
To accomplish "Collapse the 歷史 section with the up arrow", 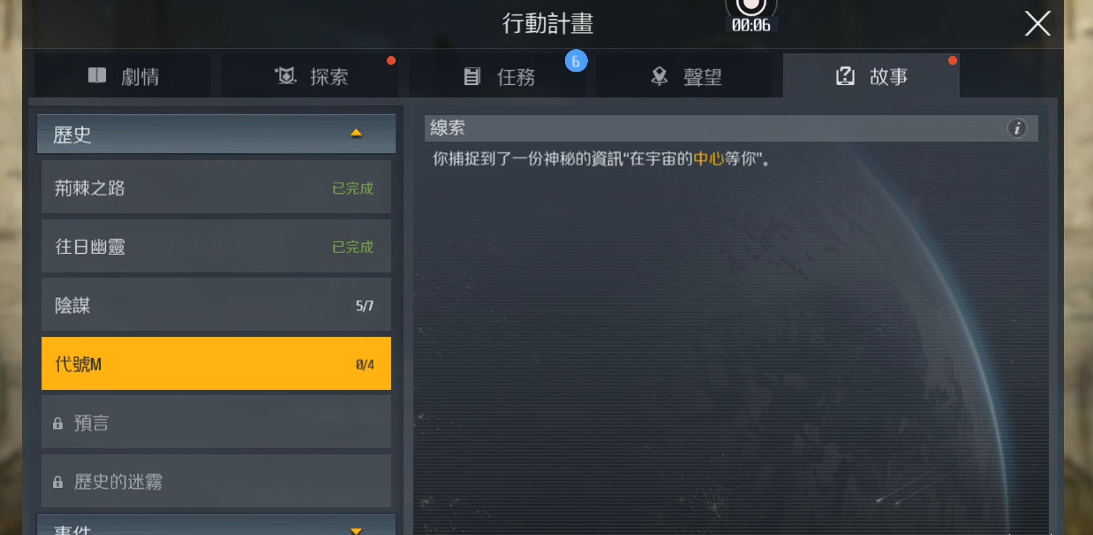I will [x=356, y=133].
